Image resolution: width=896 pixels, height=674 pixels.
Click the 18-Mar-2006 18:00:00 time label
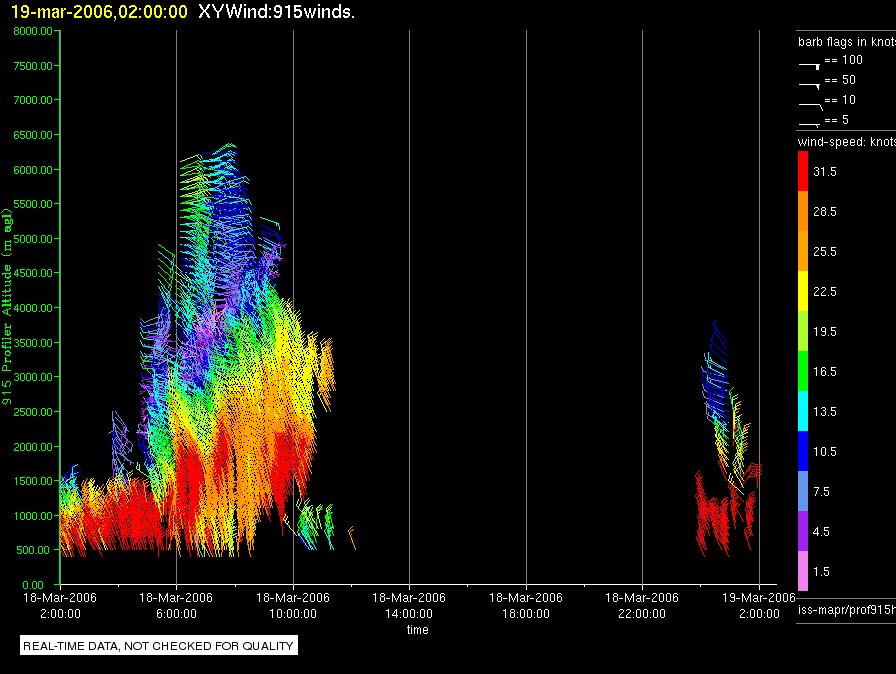coord(526,605)
